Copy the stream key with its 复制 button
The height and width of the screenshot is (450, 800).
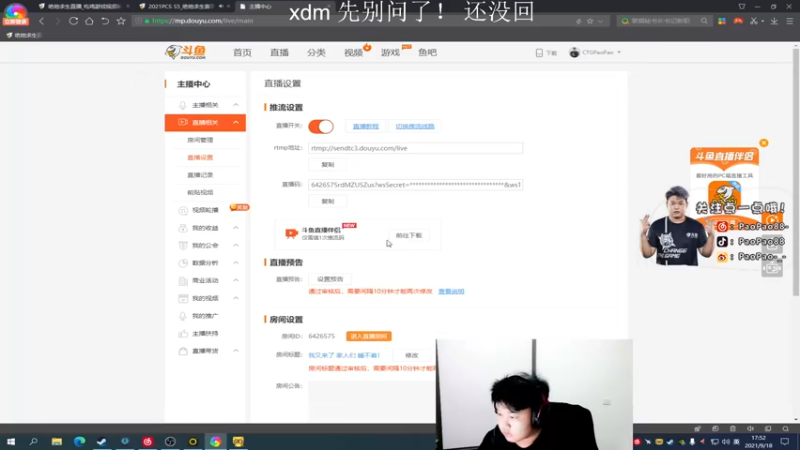[x=328, y=201]
